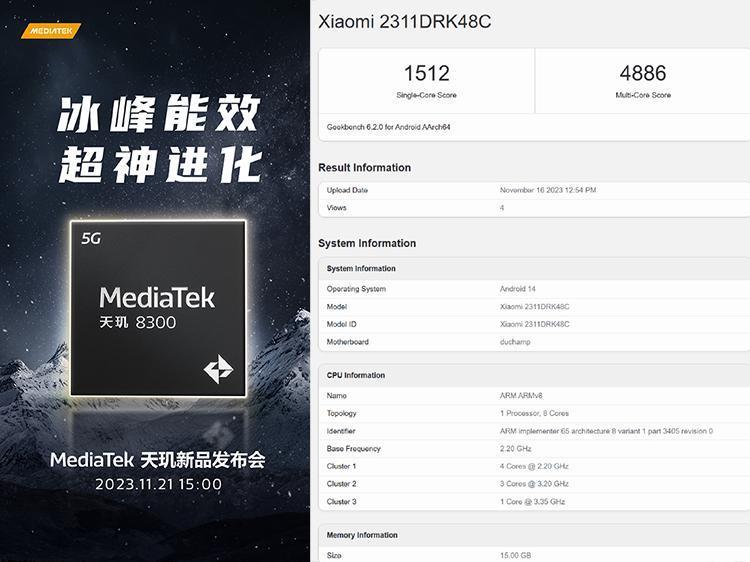Image resolution: width=750 pixels, height=562 pixels.
Task: Click the MediaTek 天玑 8300 chip image
Action: 158,308
